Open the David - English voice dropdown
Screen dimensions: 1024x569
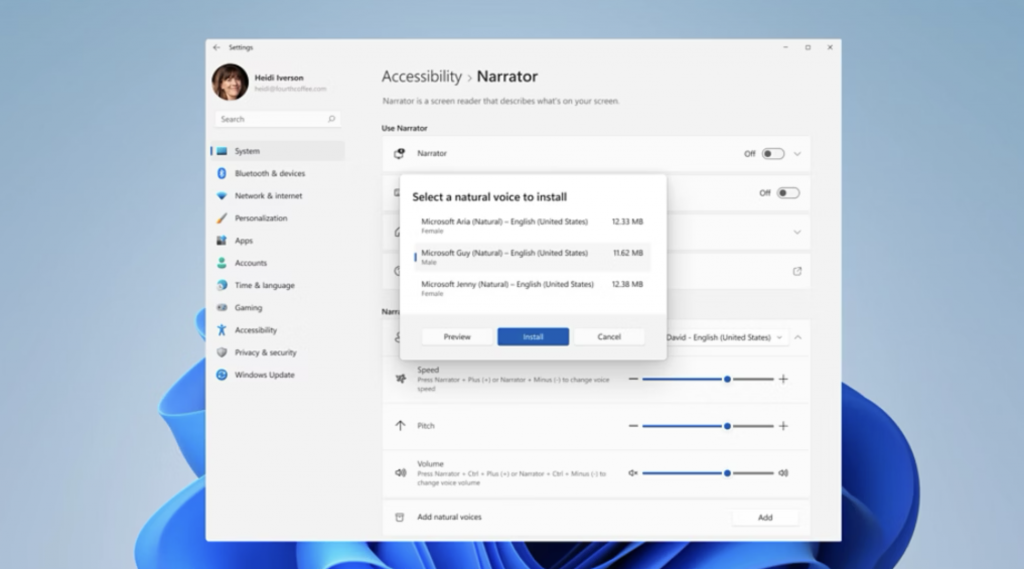(724, 338)
